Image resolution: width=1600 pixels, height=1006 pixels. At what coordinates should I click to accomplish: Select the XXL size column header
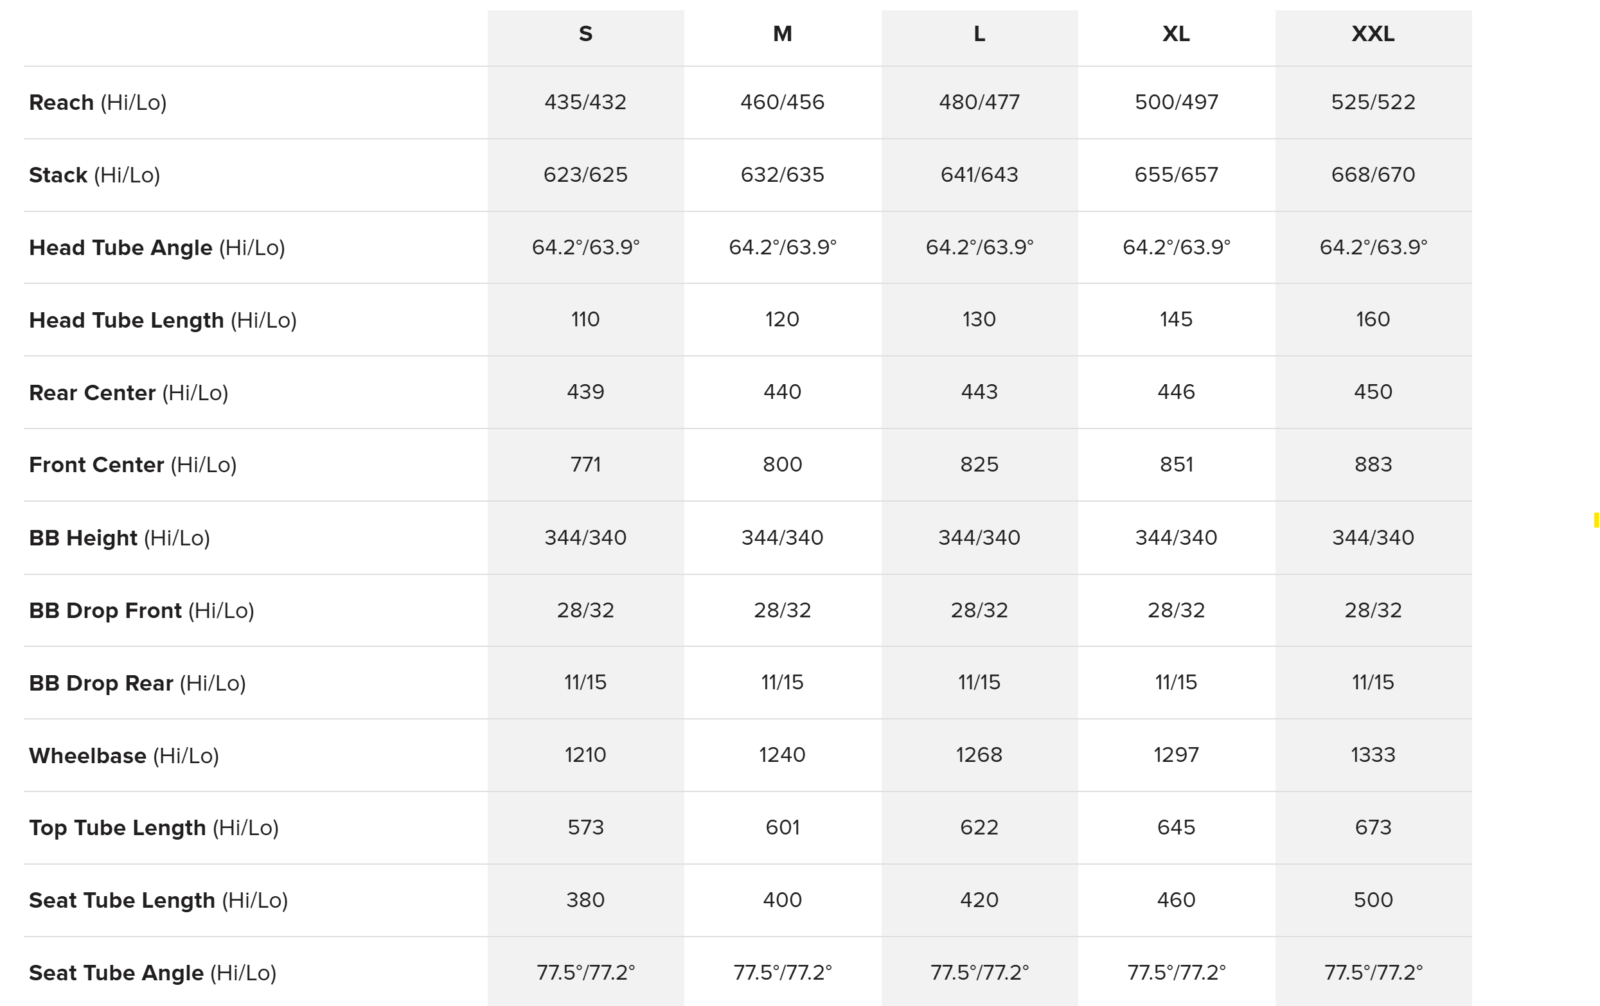point(1373,34)
